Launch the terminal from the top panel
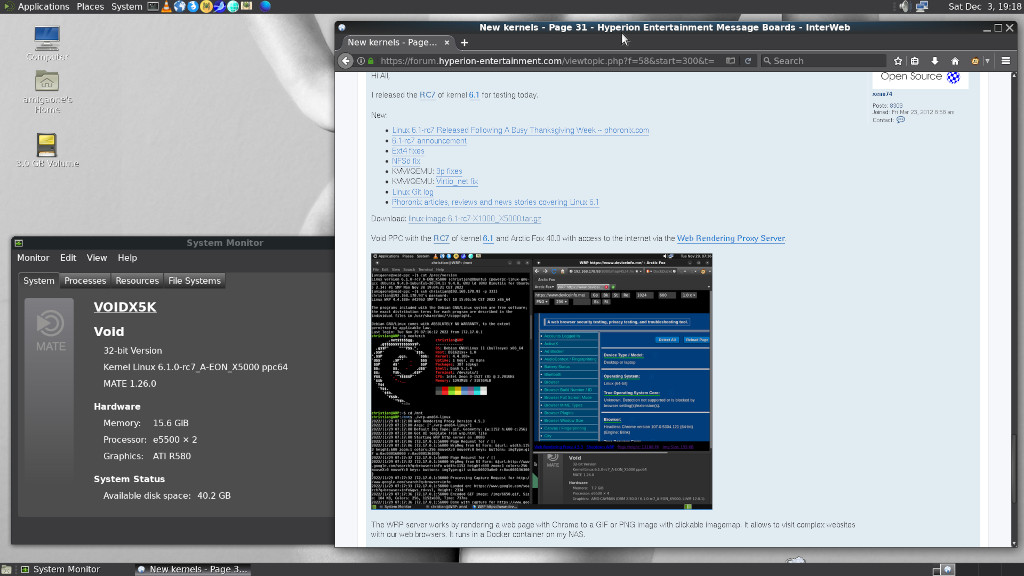The image size is (1024, 576). pyautogui.click(x=153, y=7)
